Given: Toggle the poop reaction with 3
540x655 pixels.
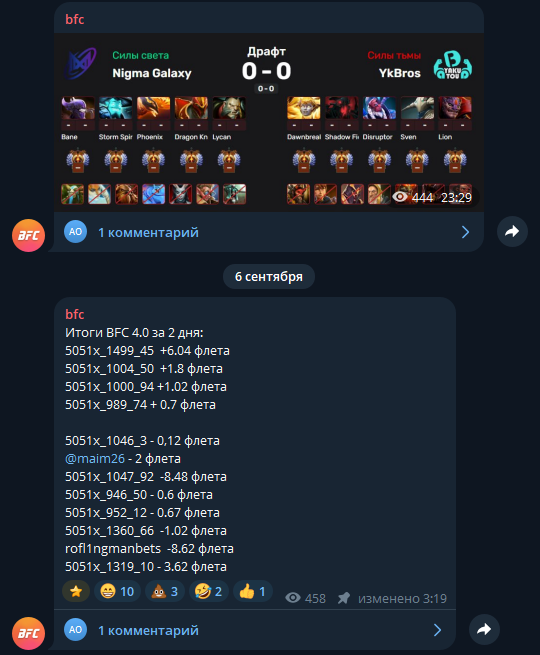Looking at the screenshot, I should 165,591.
